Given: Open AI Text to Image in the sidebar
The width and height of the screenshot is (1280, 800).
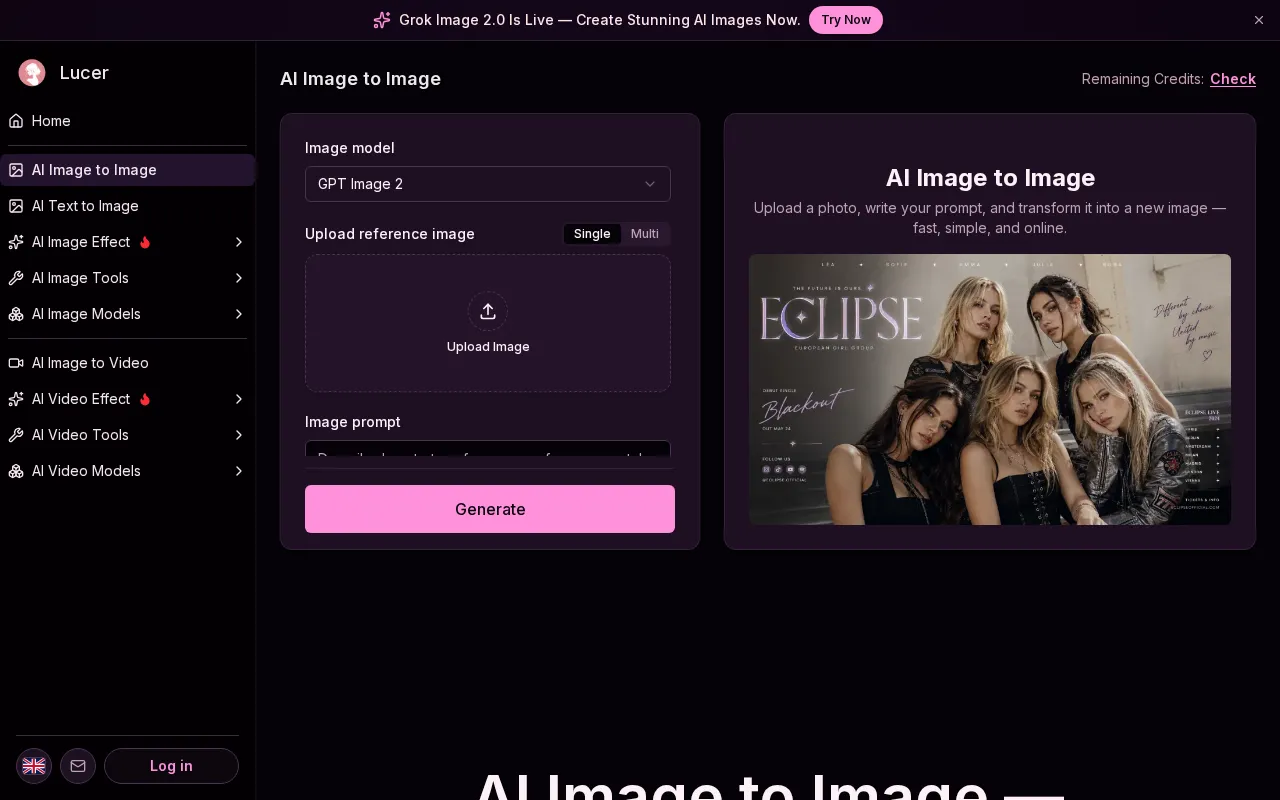Looking at the screenshot, I should (x=127, y=206).
